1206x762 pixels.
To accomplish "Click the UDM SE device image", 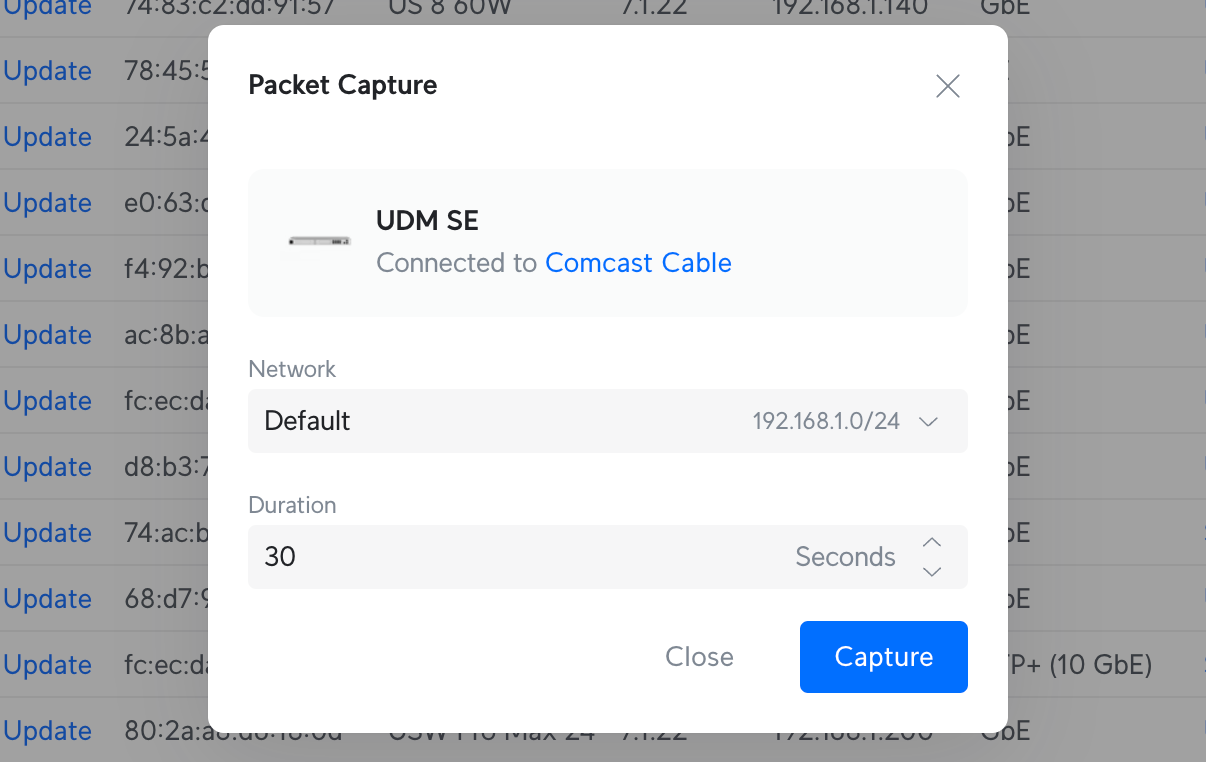I will point(320,241).
